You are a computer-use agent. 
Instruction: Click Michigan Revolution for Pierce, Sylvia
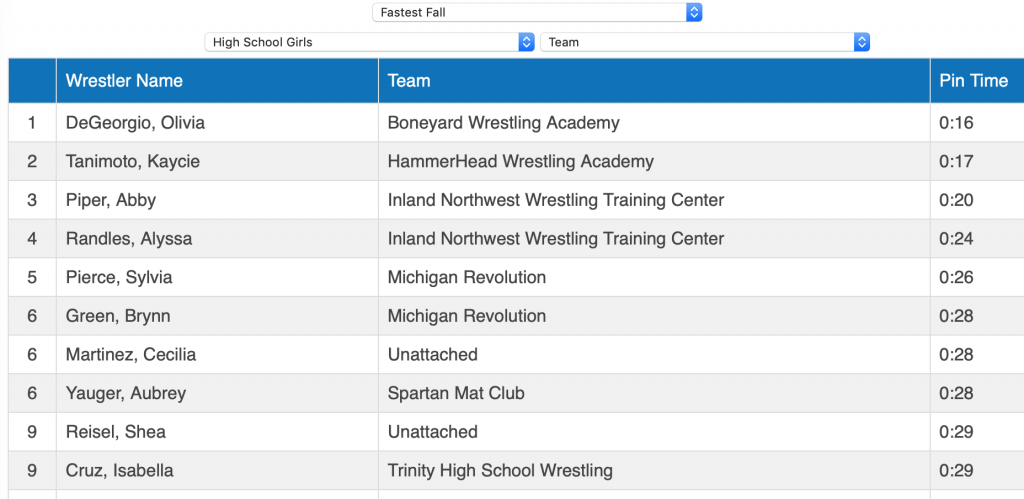click(x=467, y=277)
